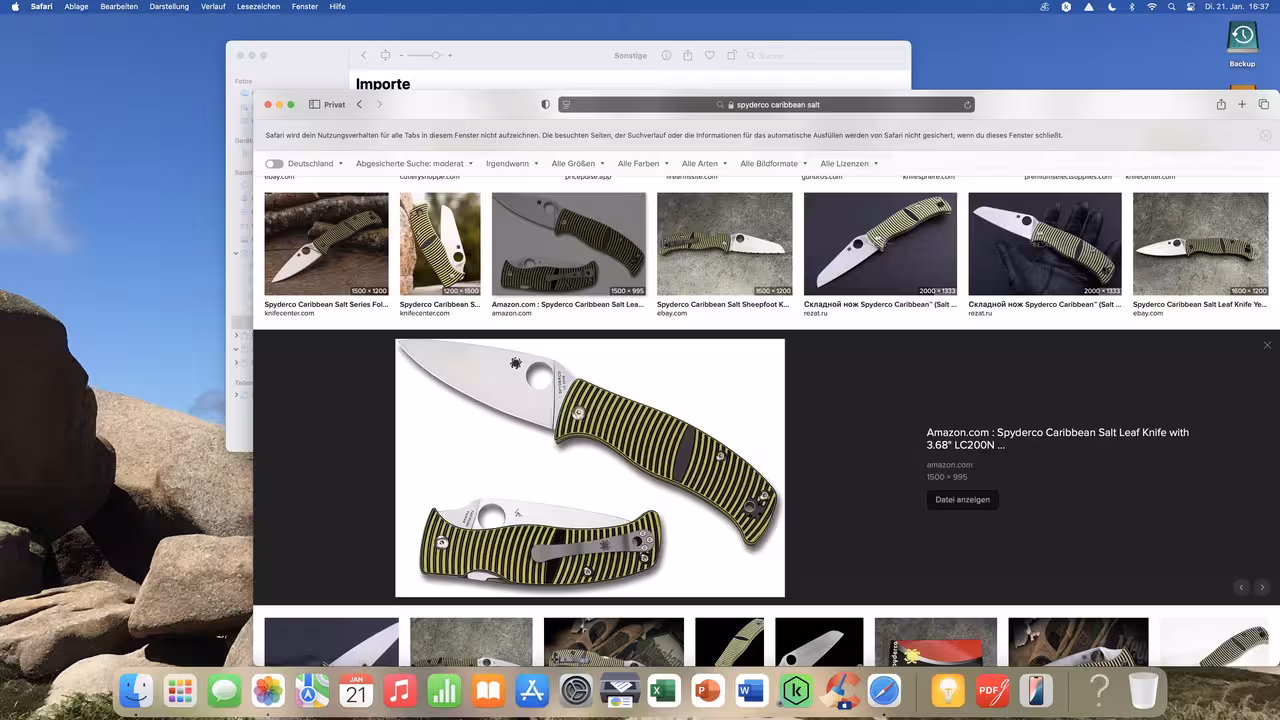
Task: Click the share icon in Photos window
Action: click(x=688, y=55)
